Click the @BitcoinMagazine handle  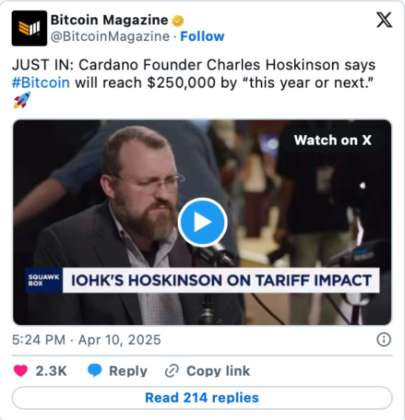pos(110,36)
